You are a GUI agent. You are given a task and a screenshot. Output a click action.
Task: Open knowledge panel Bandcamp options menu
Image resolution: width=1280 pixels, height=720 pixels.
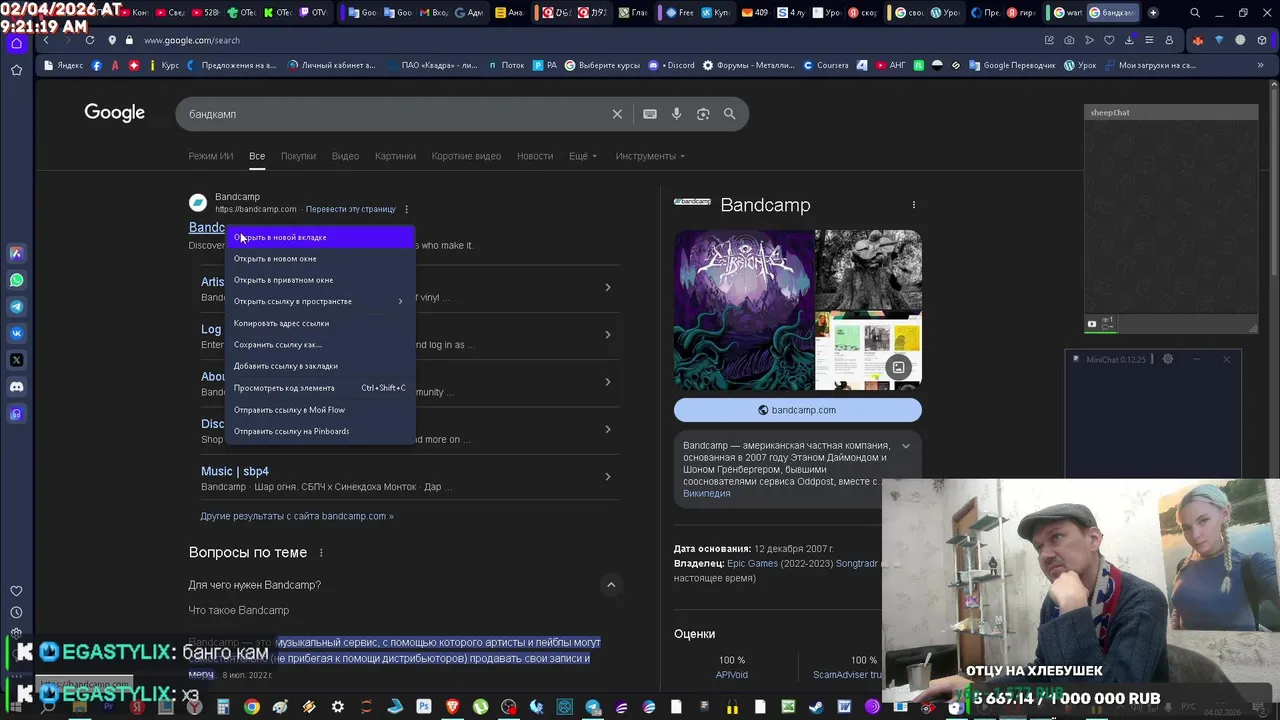pos(913,205)
